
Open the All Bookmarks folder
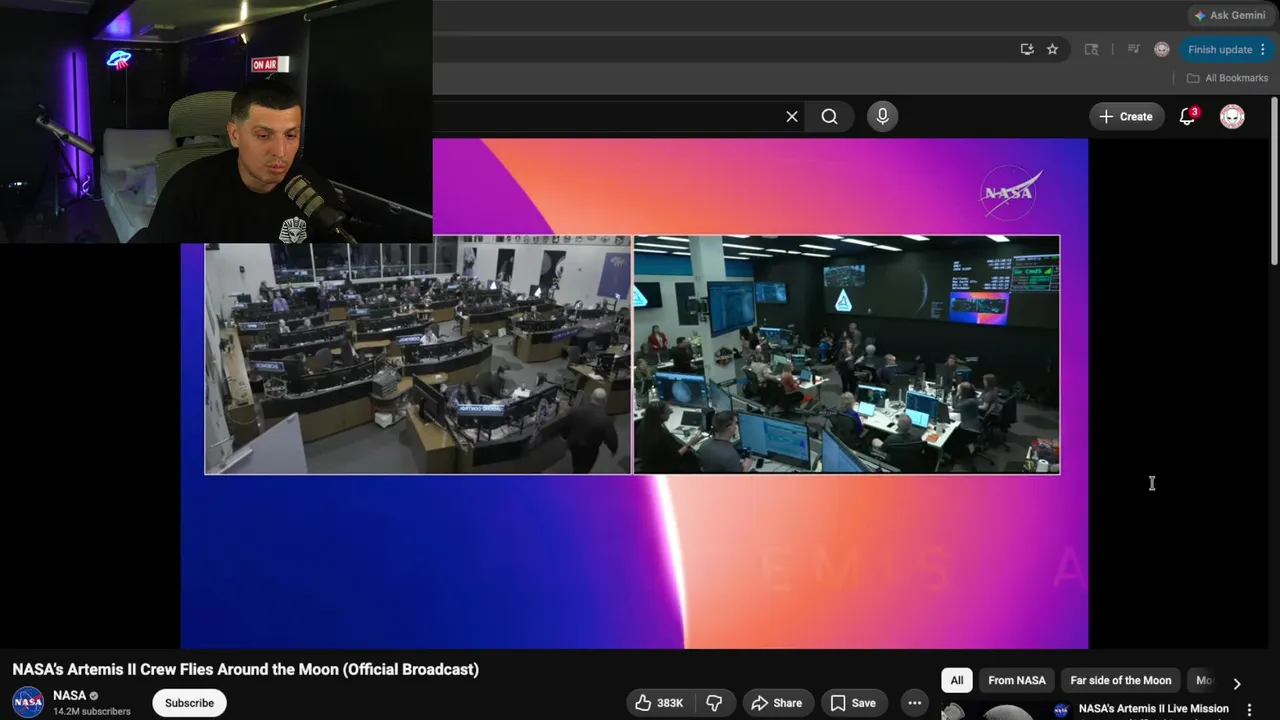1227,78
